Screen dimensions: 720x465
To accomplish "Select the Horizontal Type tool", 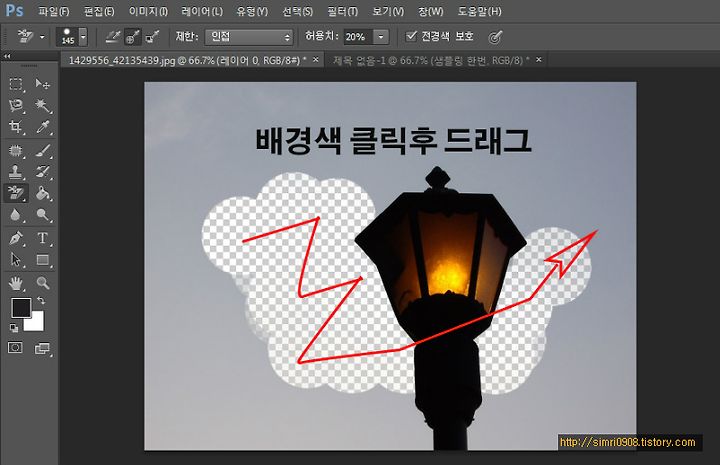I will coord(43,238).
